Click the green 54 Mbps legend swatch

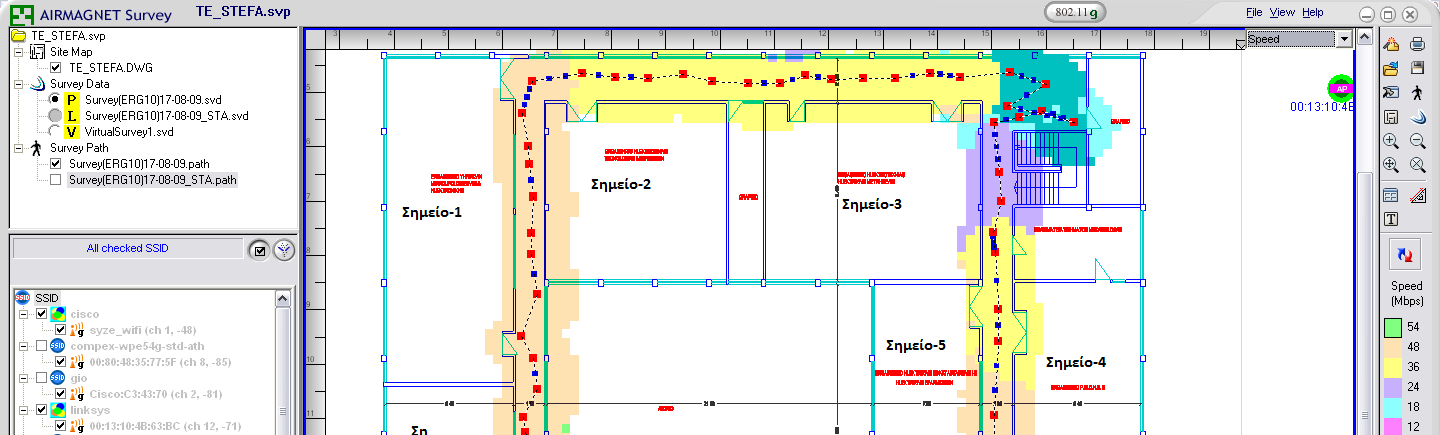(x=1392, y=326)
